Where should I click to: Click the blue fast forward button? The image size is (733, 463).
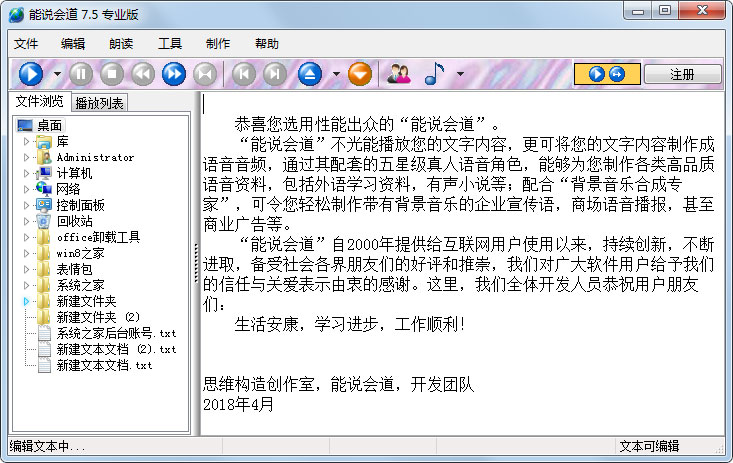click(x=174, y=74)
